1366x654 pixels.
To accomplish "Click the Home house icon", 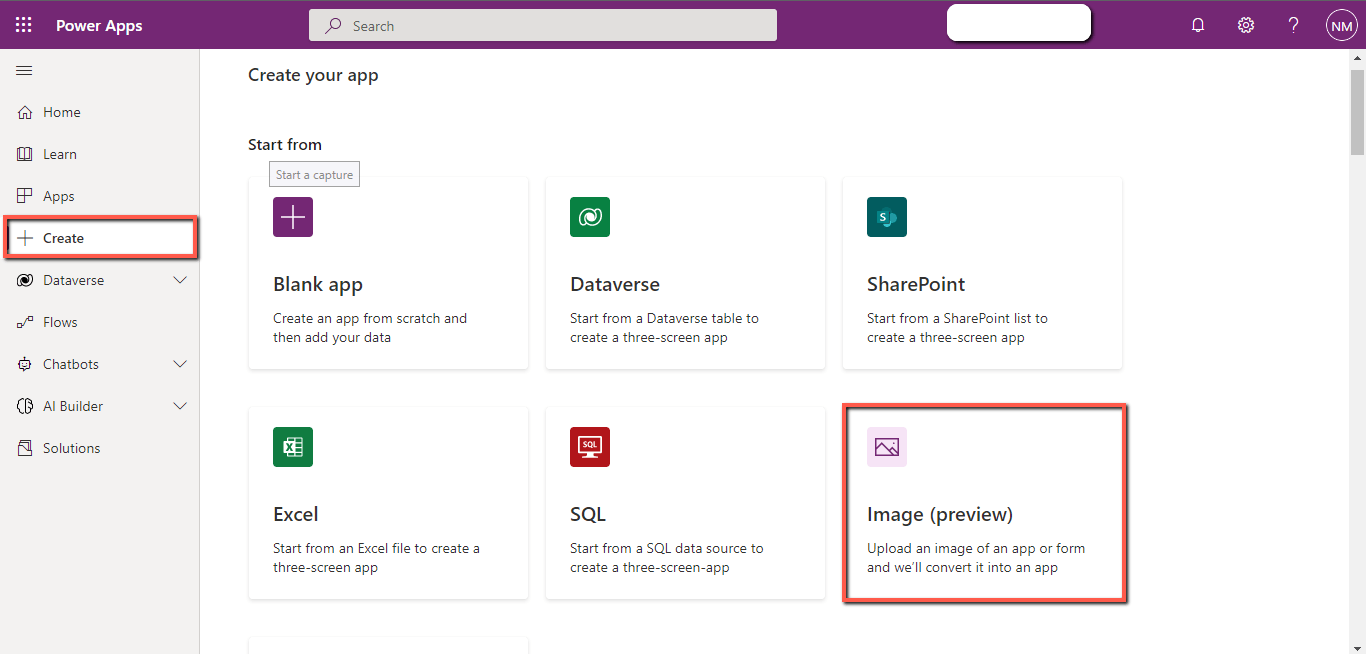I will point(25,112).
